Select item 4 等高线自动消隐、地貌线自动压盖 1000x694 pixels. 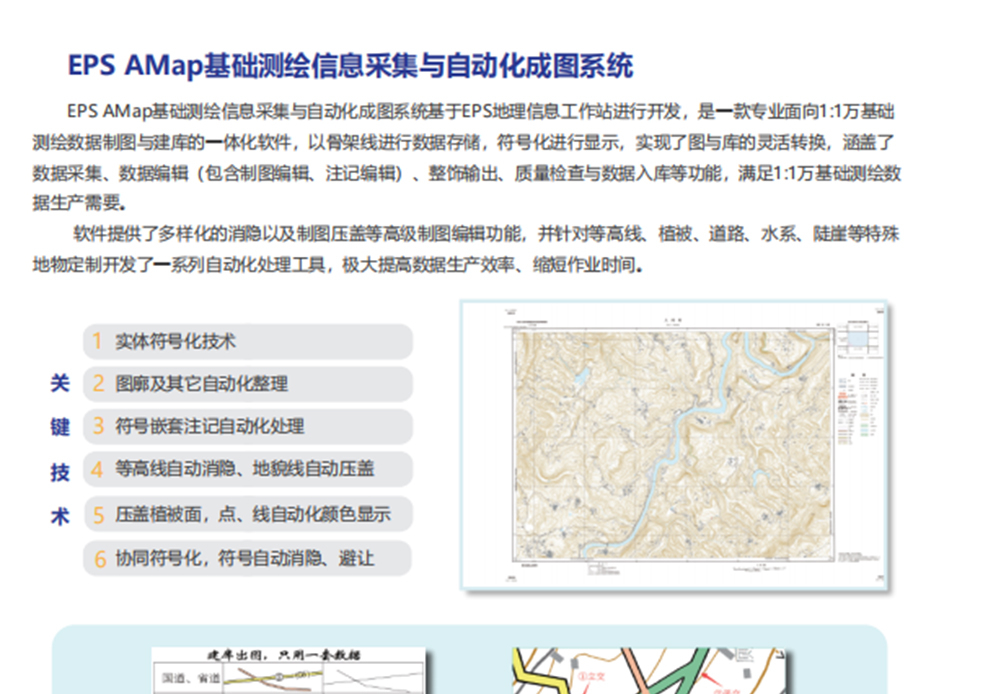coord(247,469)
